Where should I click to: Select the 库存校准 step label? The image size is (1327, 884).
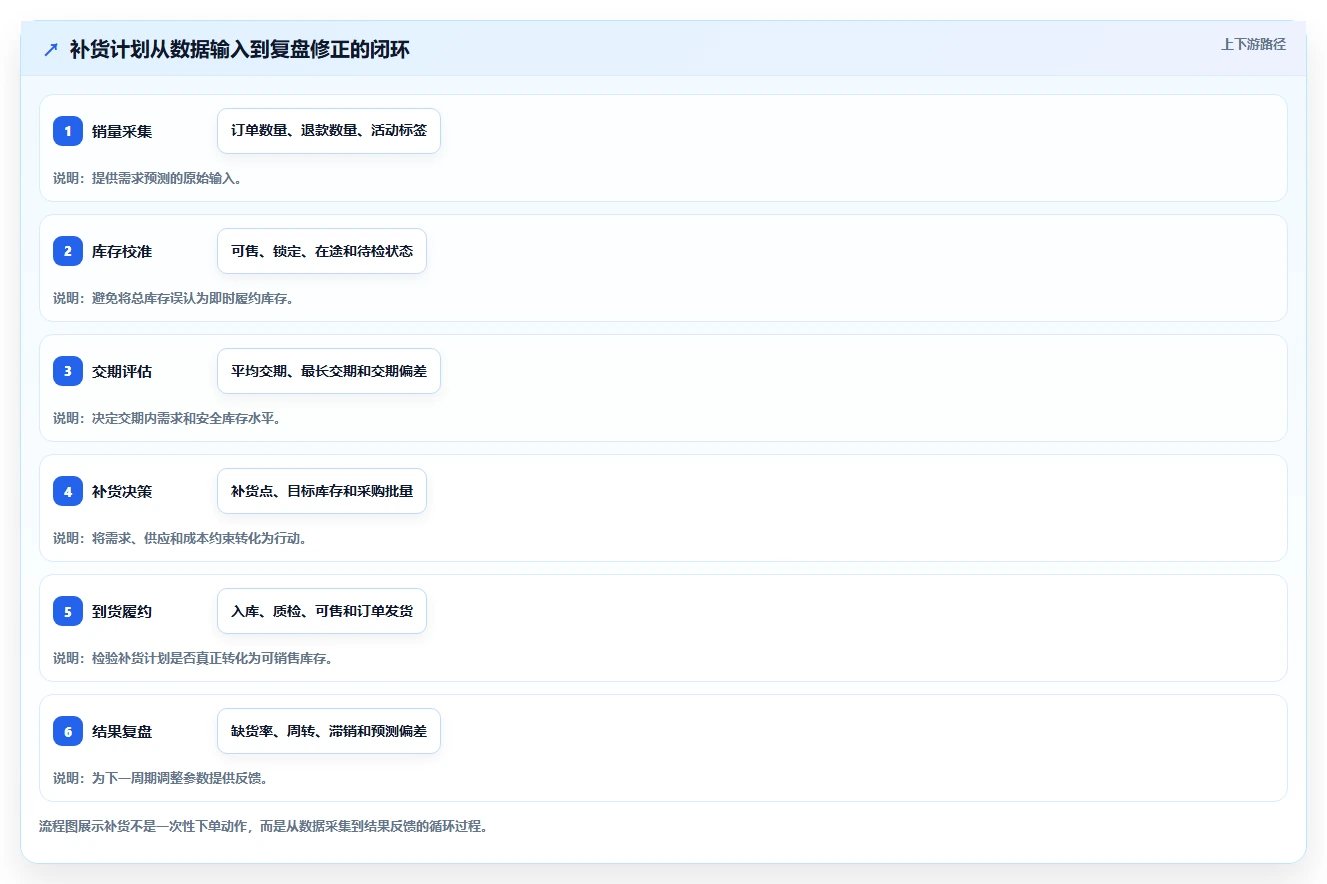coord(122,251)
